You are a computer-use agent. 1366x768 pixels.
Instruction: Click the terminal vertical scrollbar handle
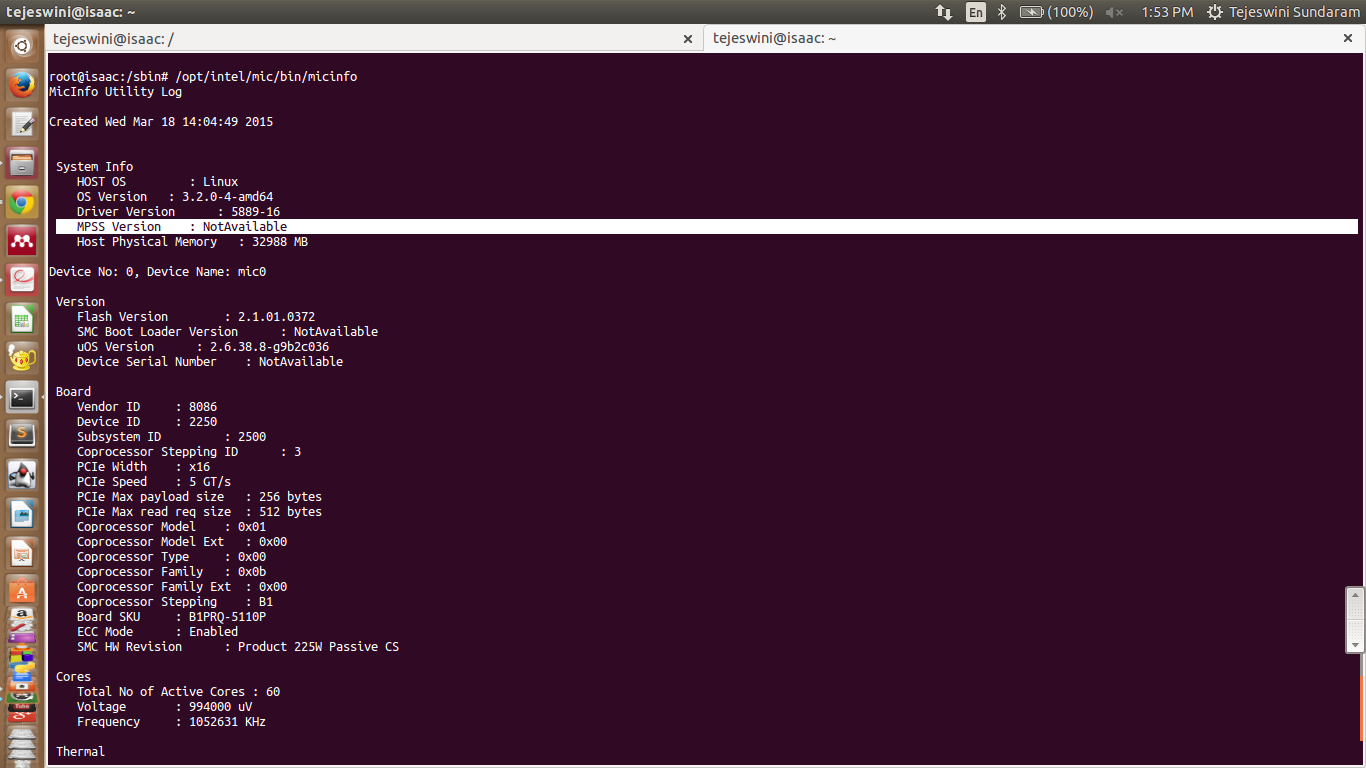(x=1355, y=620)
